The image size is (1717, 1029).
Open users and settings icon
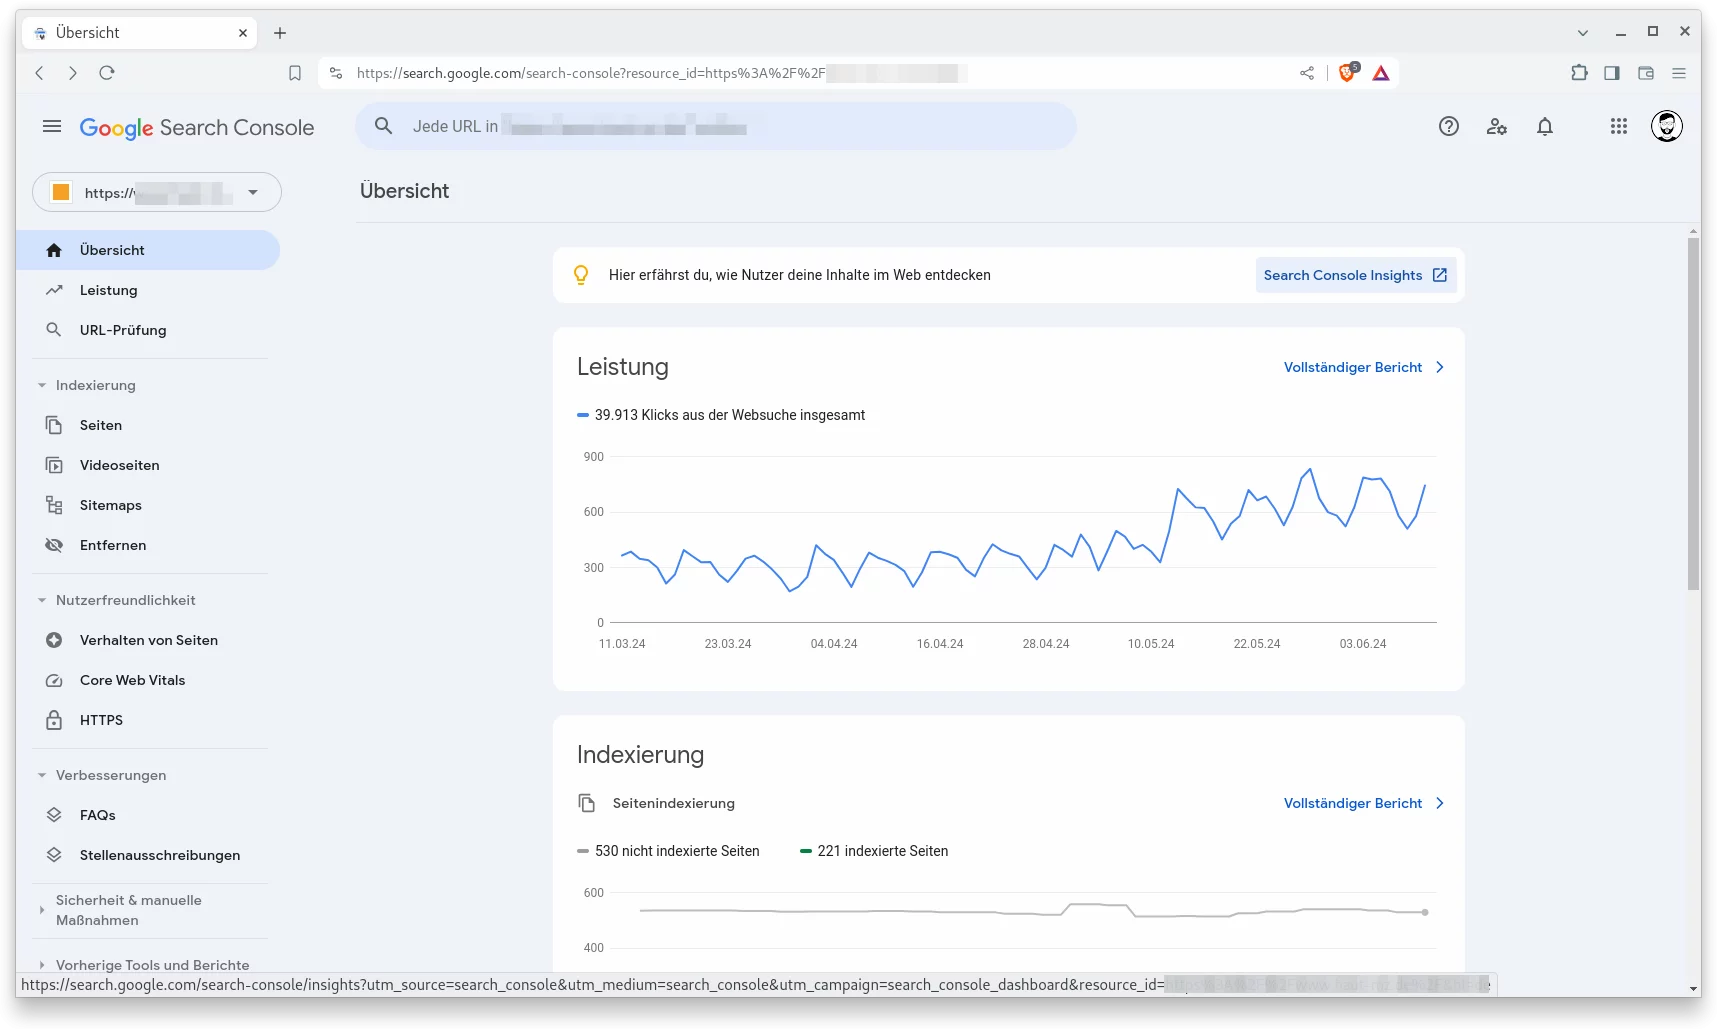[1496, 126]
